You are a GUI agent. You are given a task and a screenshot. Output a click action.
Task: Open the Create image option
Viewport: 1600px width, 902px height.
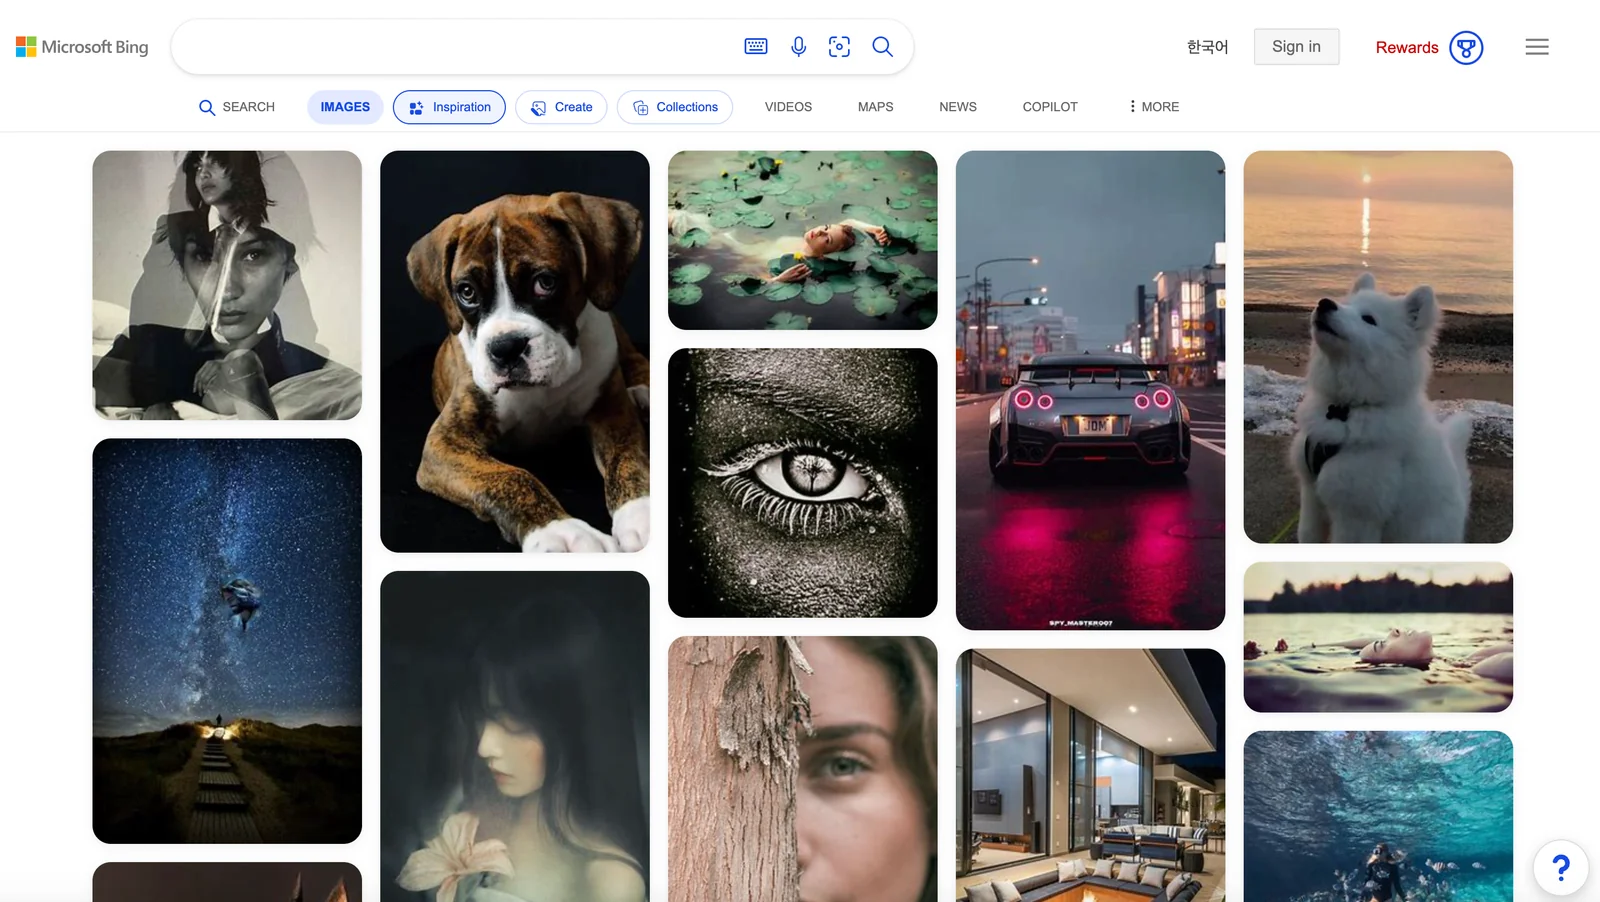pos(561,107)
